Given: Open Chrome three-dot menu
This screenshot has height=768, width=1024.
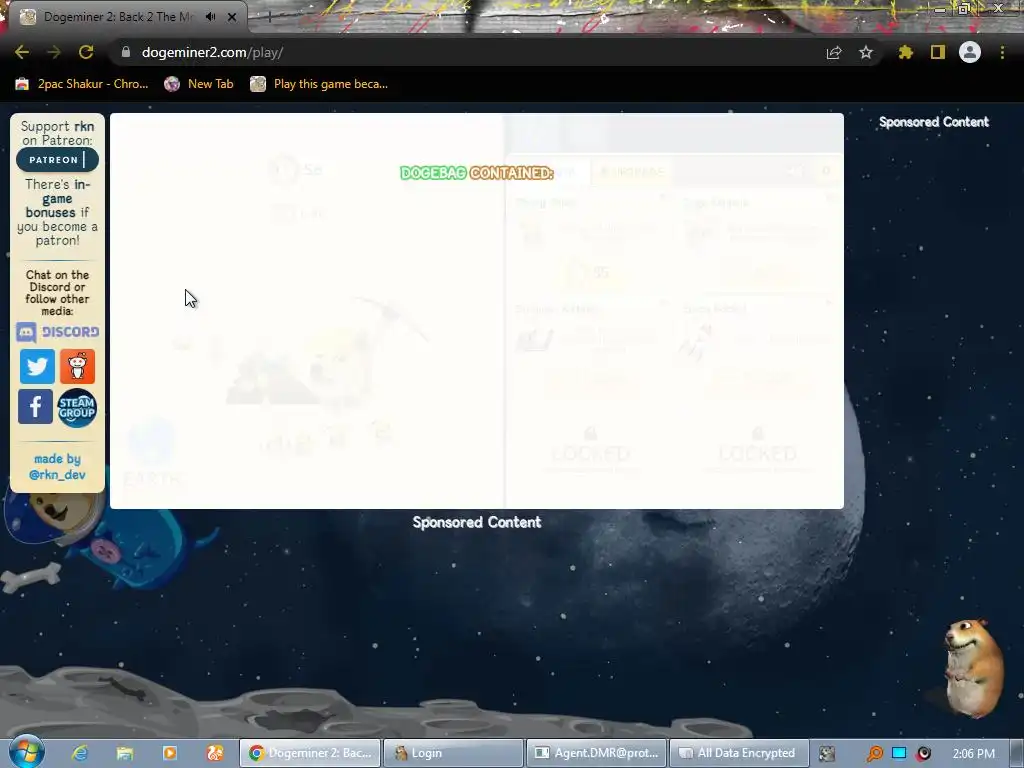Looking at the screenshot, I should point(1002,52).
